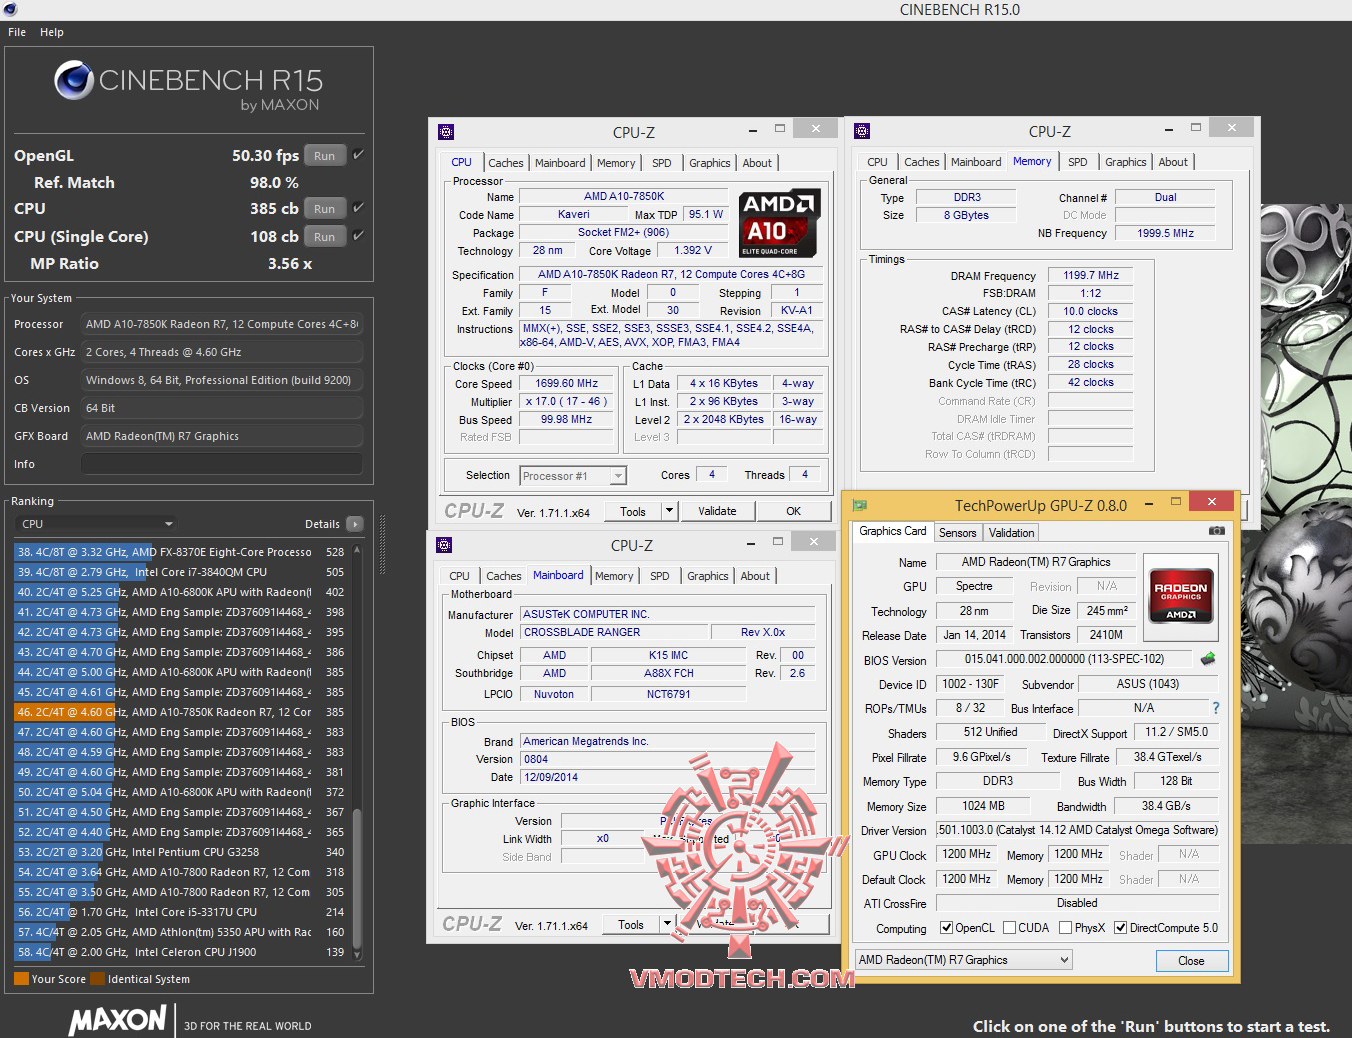Image resolution: width=1352 pixels, height=1038 pixels.
Task: Click the GPU-Z Device ID value
Action: point(971,684)
